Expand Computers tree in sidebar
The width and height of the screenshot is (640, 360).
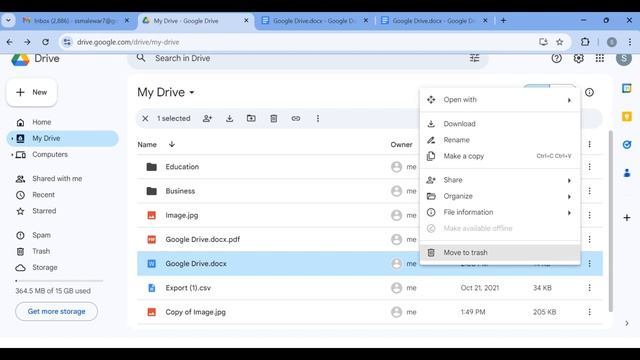coord(12,155)
